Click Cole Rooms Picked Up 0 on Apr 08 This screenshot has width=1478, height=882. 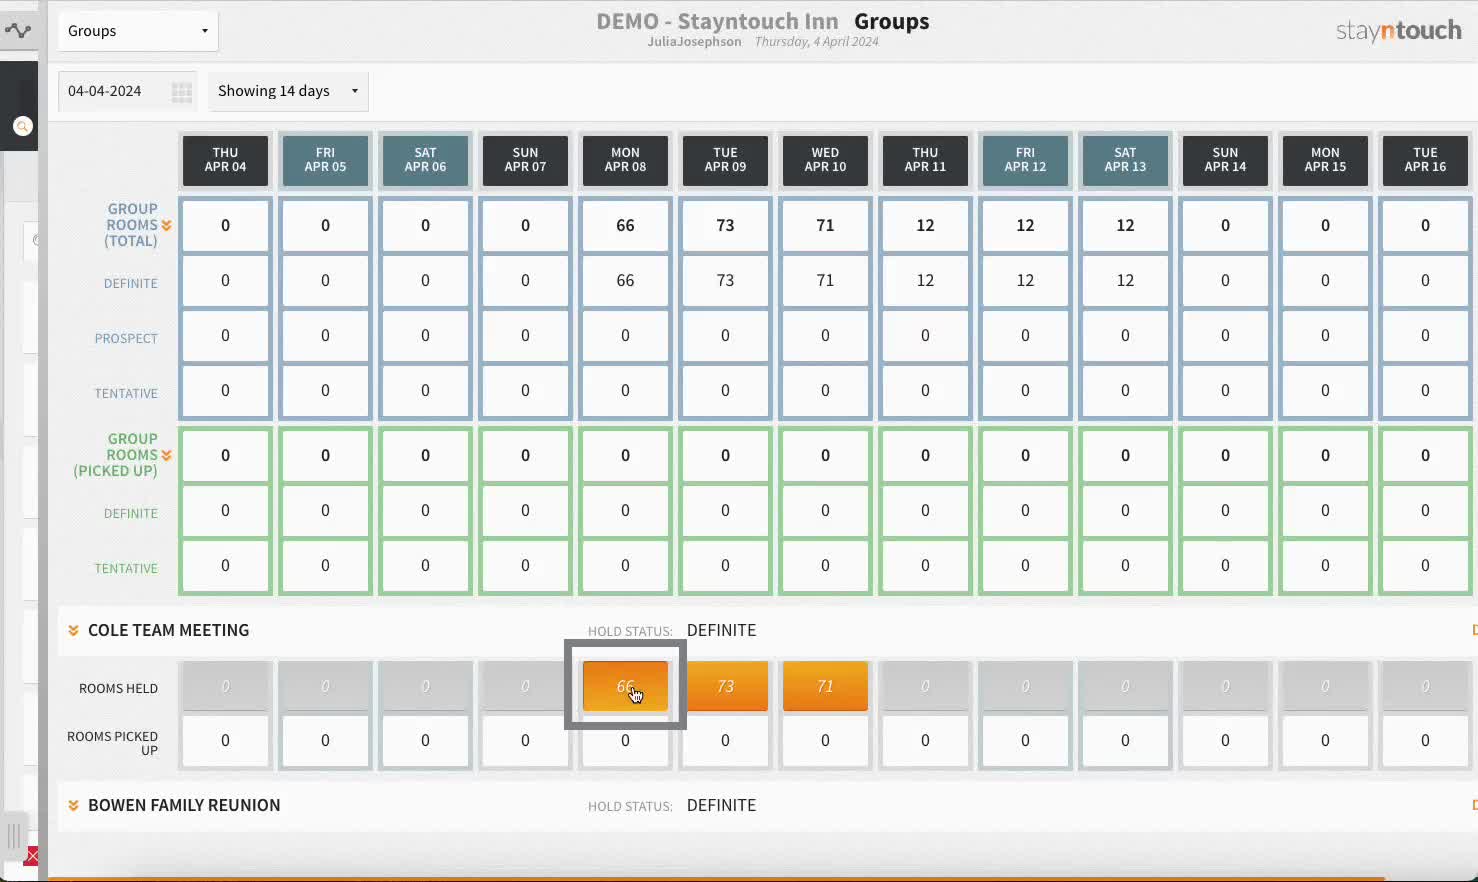tap(625, 741)
